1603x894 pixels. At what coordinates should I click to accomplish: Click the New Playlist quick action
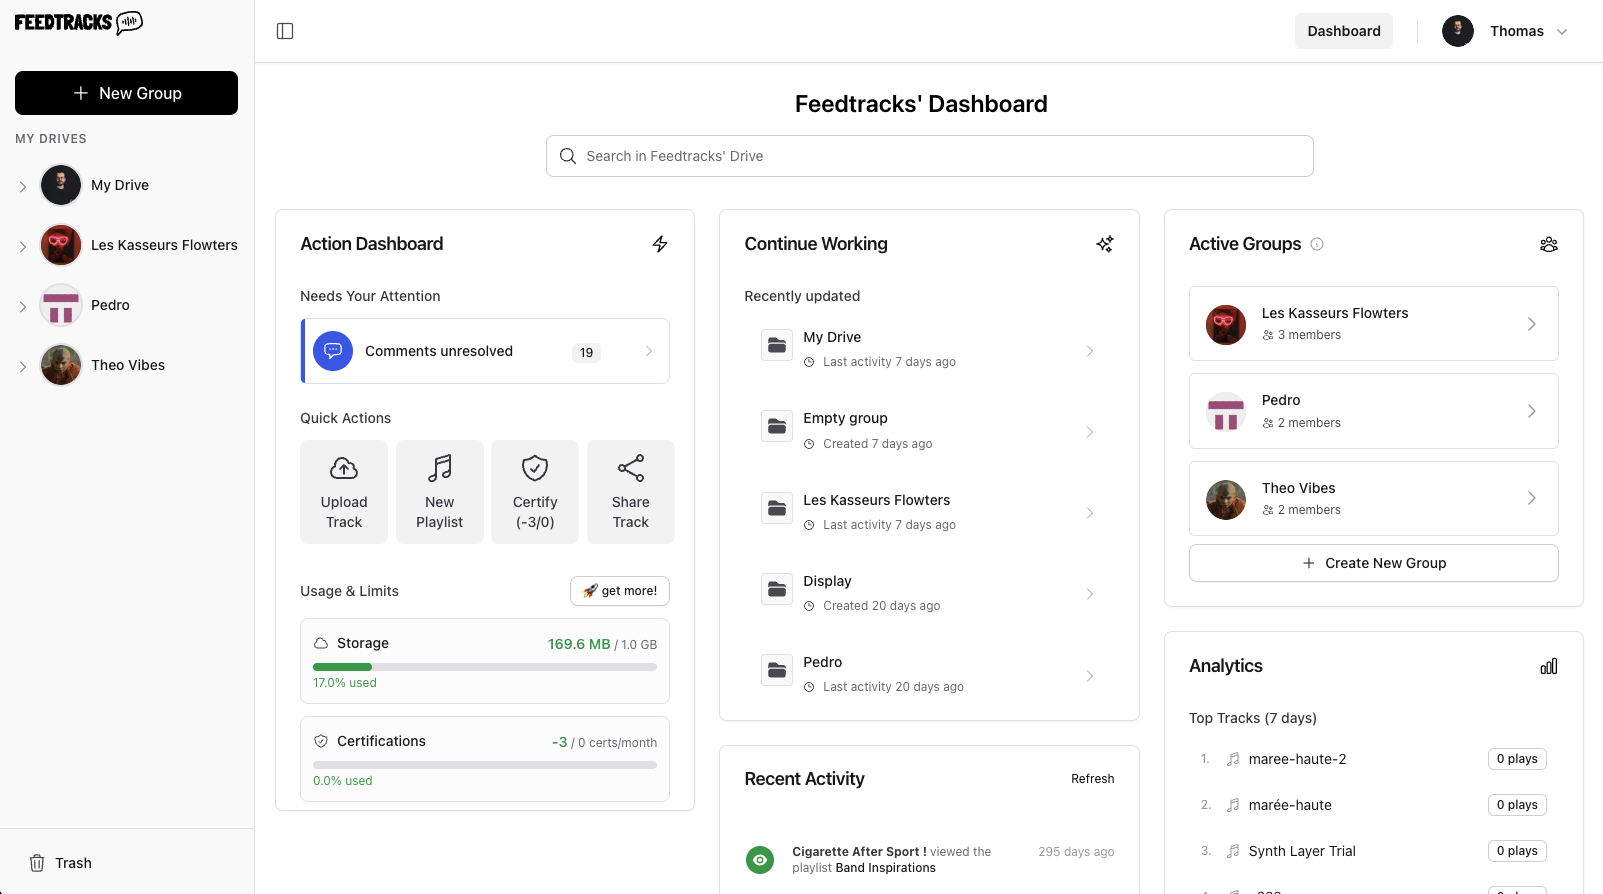tap(440, 492)
